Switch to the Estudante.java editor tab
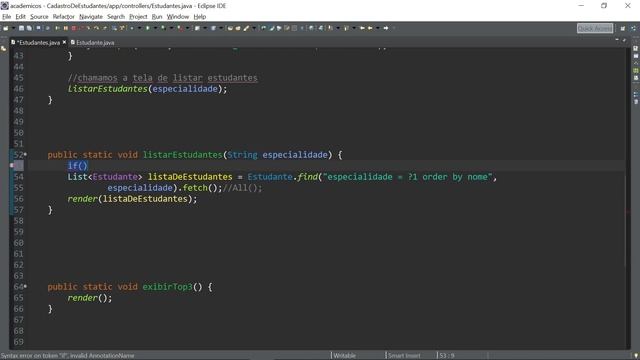This screenshot has height=360, width=640. (x=93, y=42)
